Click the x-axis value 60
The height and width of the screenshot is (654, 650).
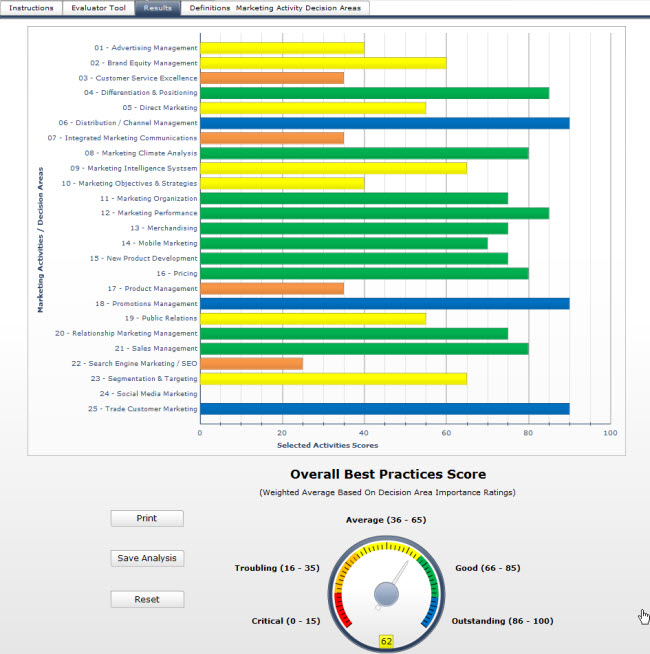tap(446, 433)
